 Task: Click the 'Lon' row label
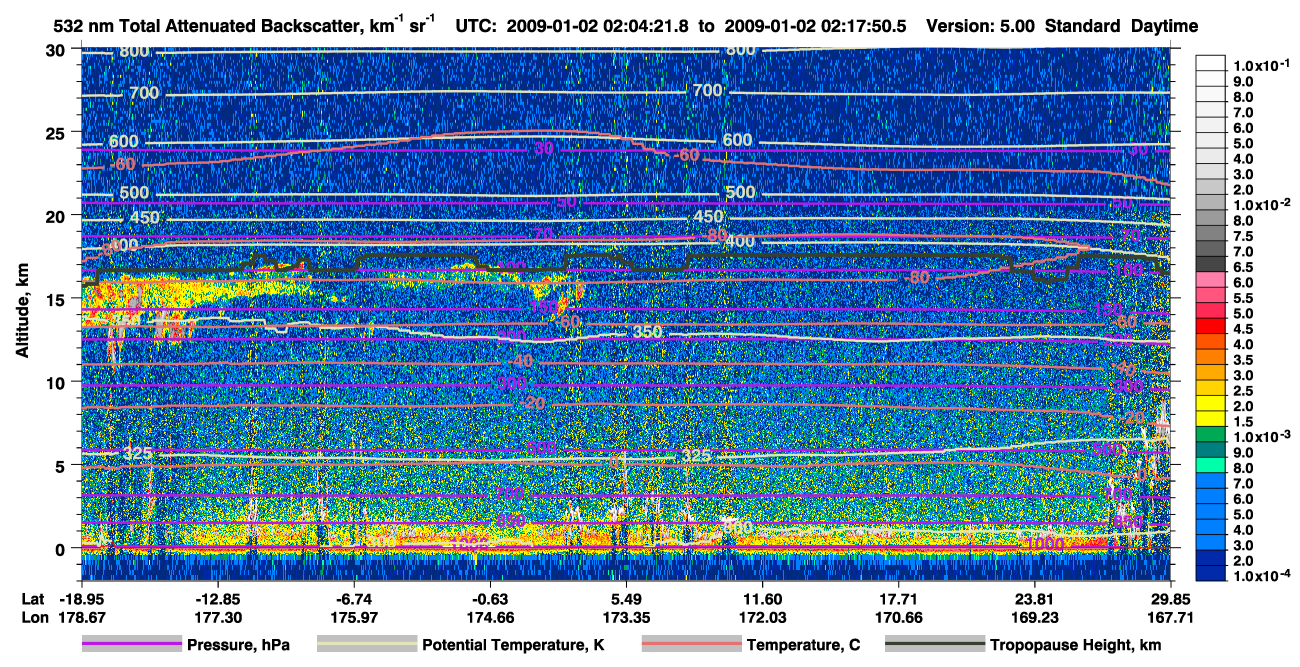pyautogui.click(x=33, y=617)
